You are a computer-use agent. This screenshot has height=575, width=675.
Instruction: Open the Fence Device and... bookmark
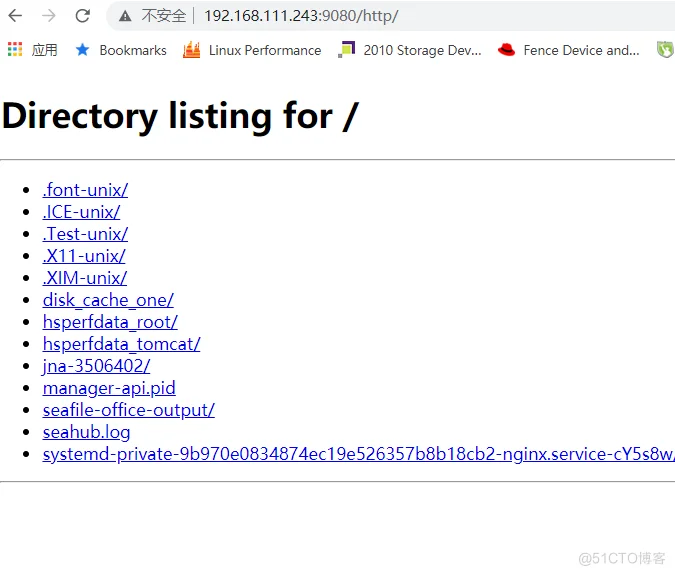[581, 50]
